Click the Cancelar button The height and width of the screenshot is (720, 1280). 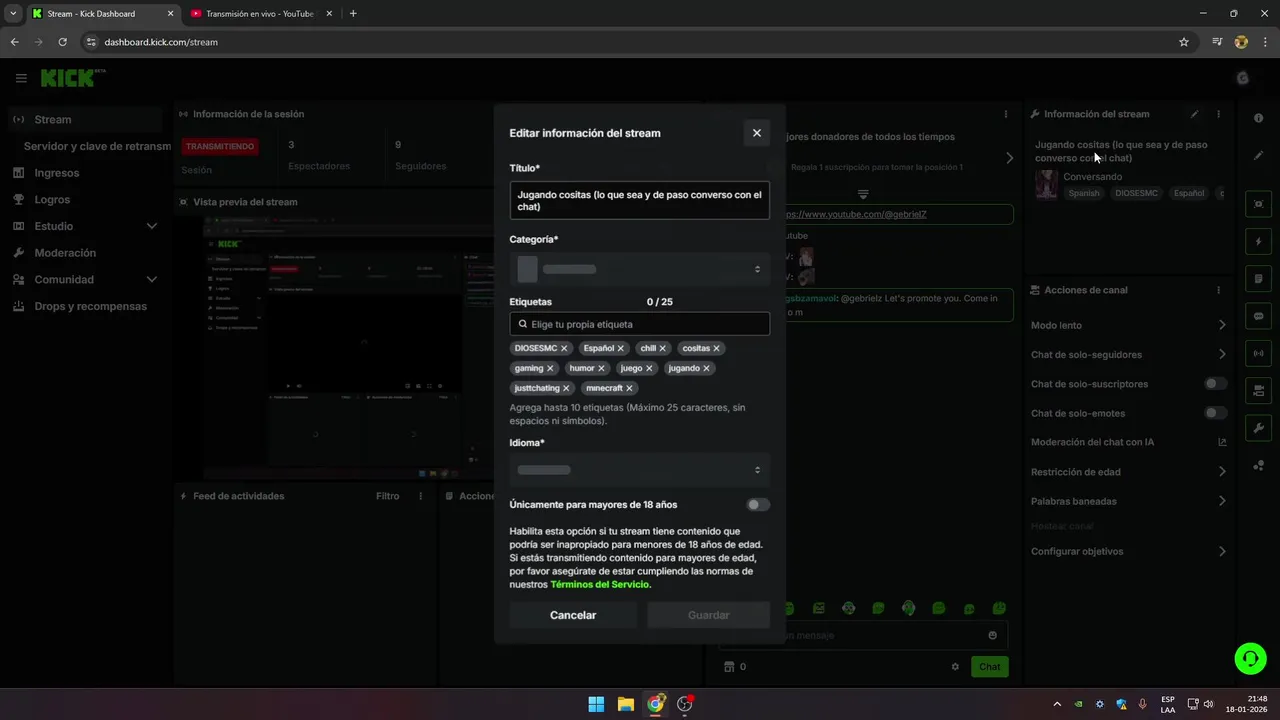click(573, 615)
